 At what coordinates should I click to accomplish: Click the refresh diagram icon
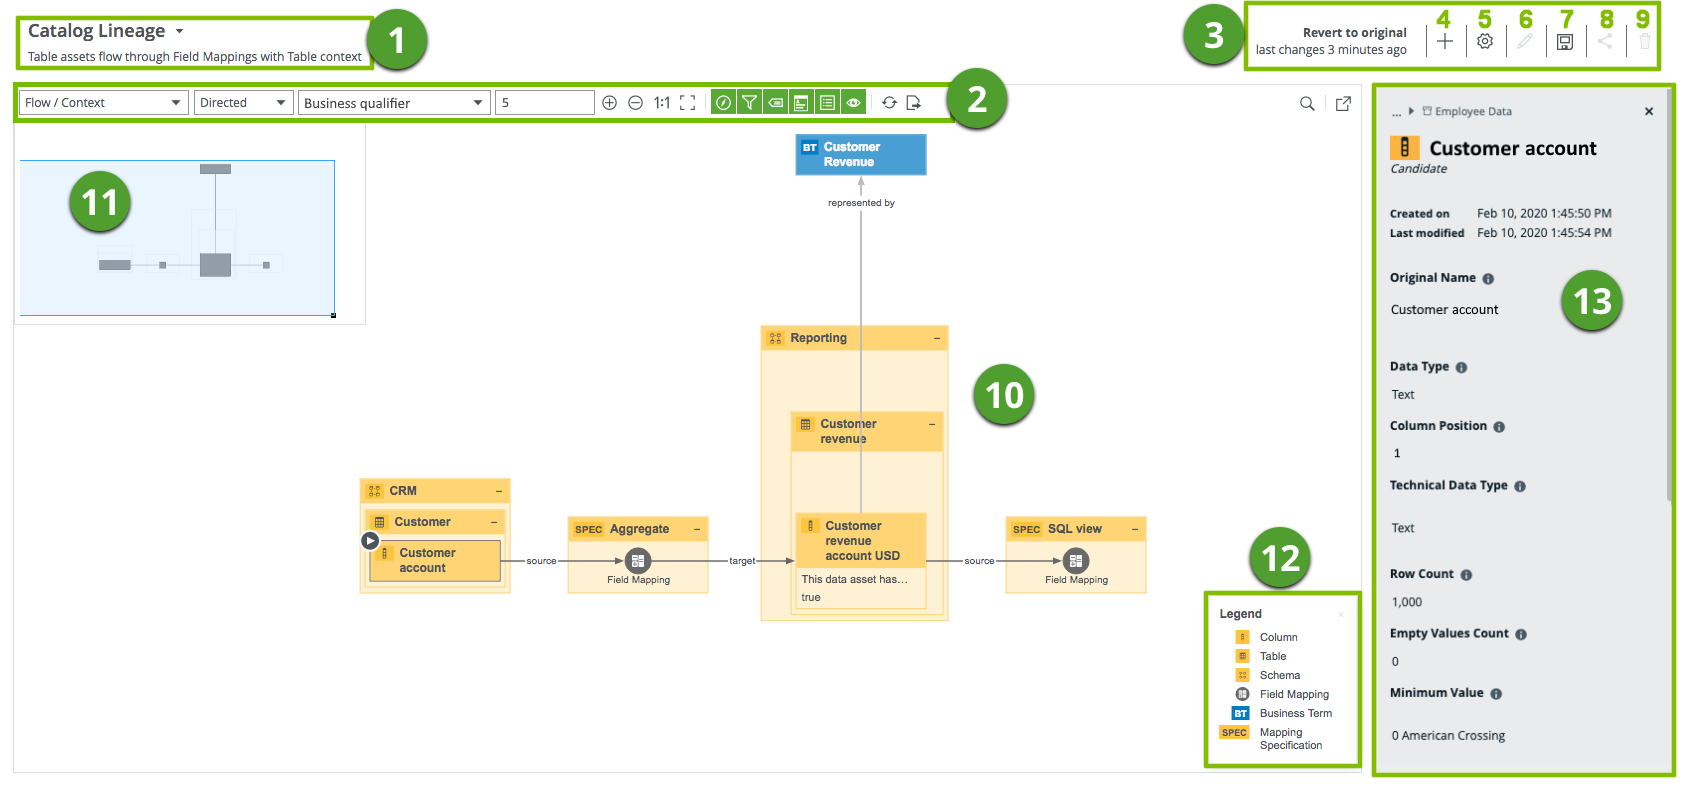(x=889, y=103)
